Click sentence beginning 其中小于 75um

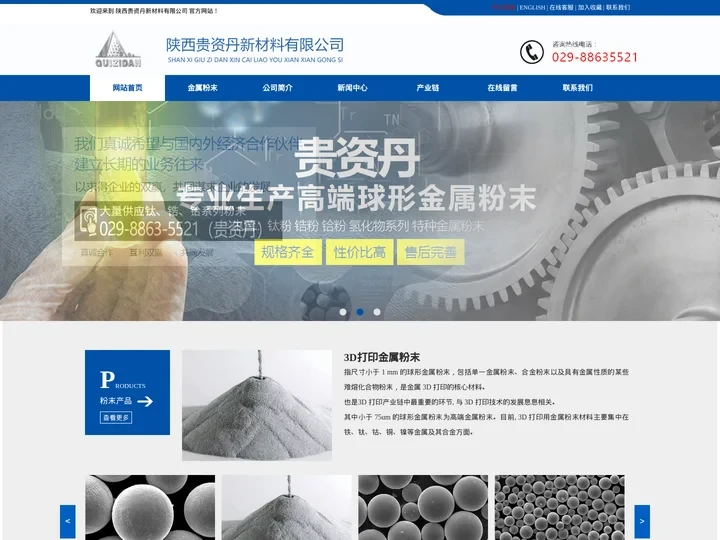click(486, 424)
